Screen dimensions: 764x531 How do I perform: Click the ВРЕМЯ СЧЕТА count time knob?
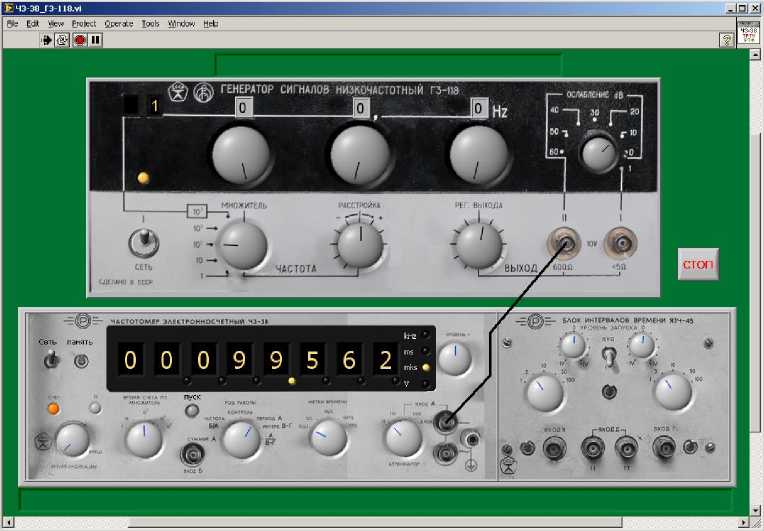pyautogui.click(x=144, y=439)
